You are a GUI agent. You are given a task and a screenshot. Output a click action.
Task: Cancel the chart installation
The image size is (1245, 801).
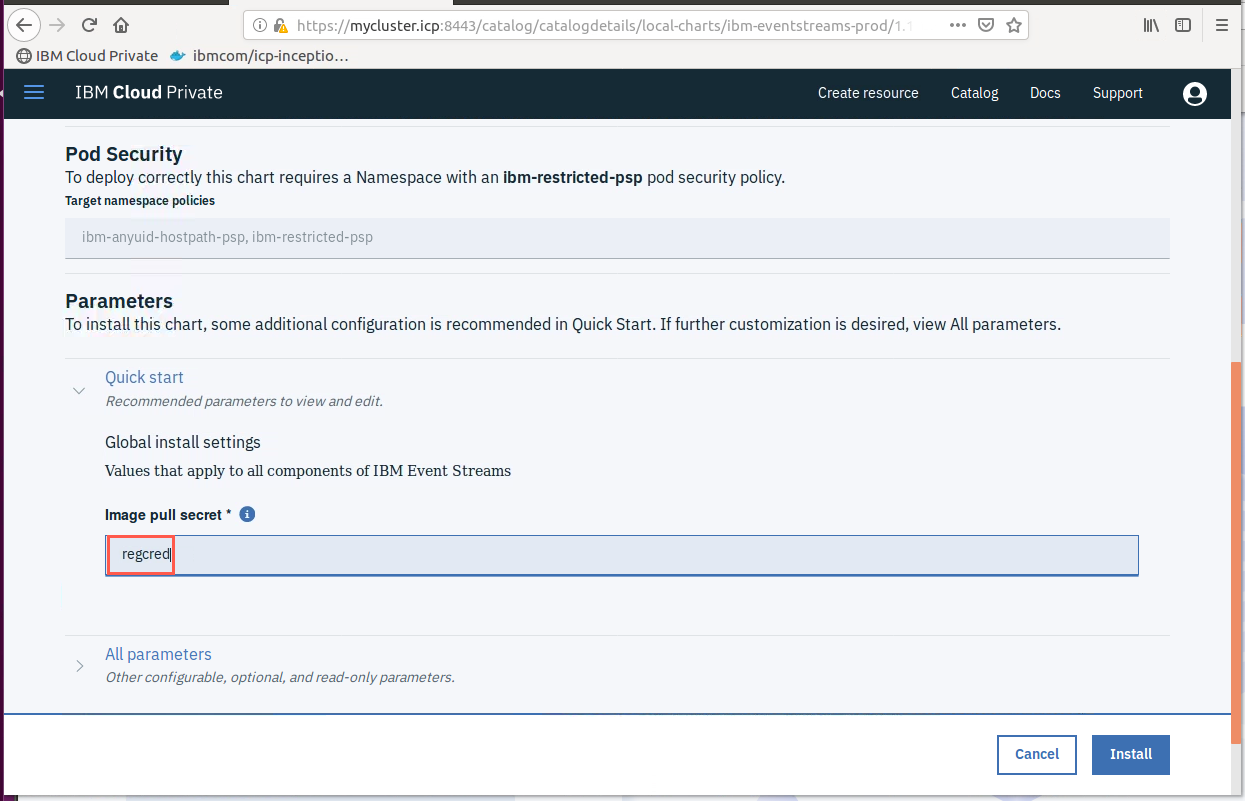pos(1036,754)
